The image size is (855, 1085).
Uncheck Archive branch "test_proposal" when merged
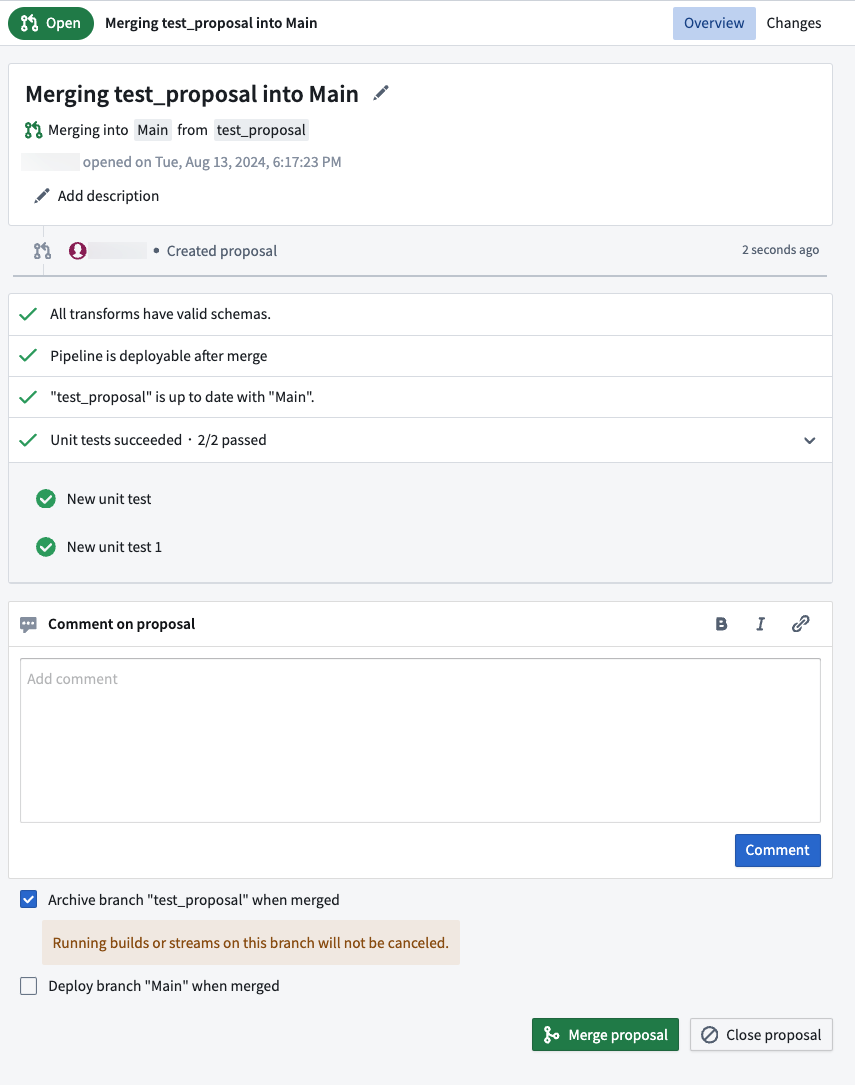(28, 900)
